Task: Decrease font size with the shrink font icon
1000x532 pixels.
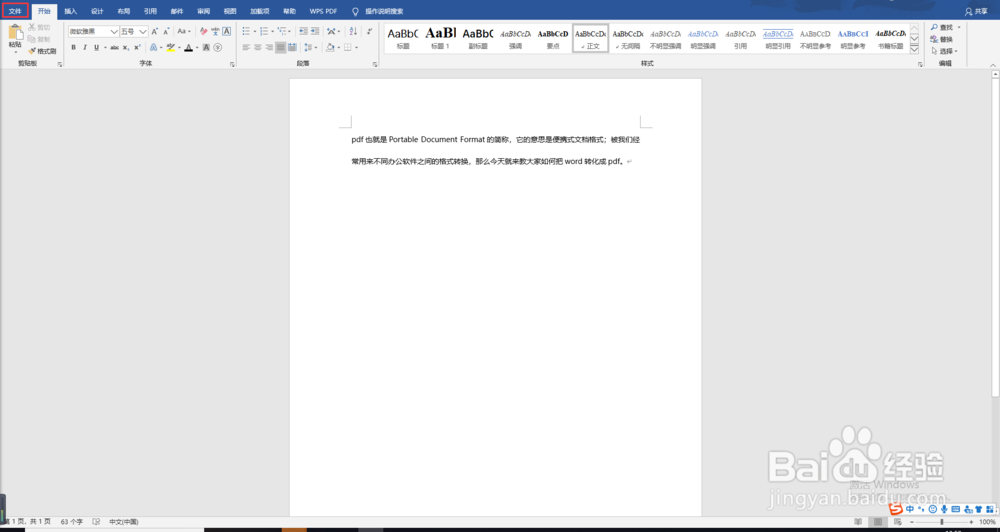Action: 166,31
